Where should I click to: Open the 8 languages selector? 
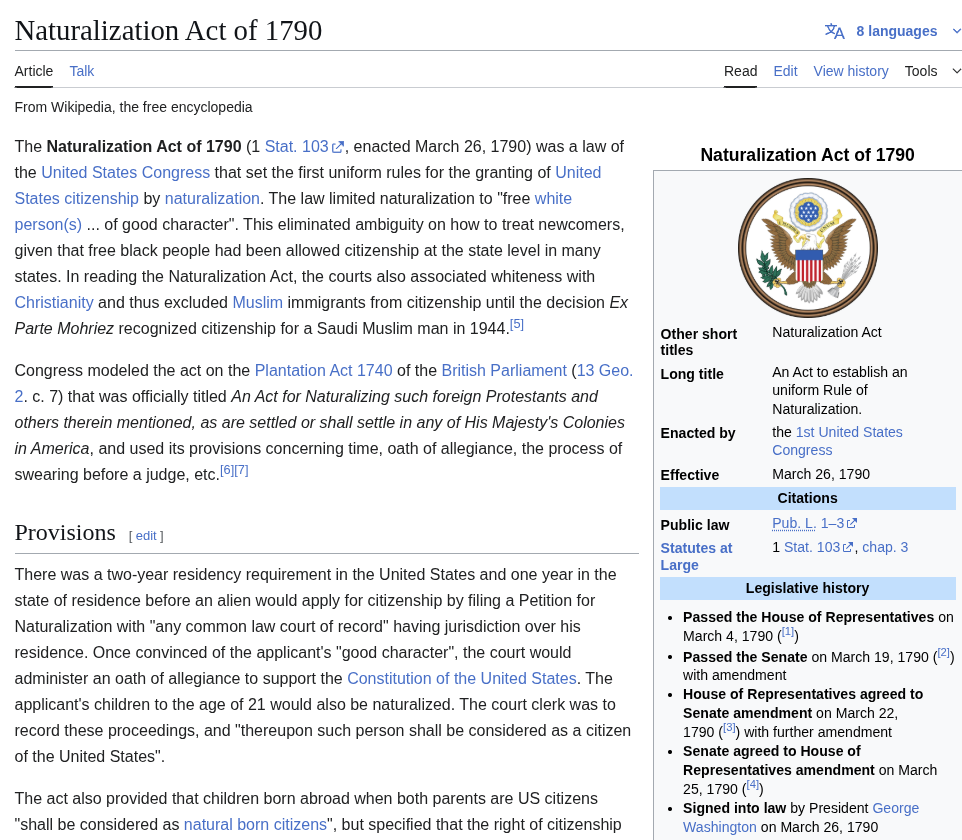point(896,31)
